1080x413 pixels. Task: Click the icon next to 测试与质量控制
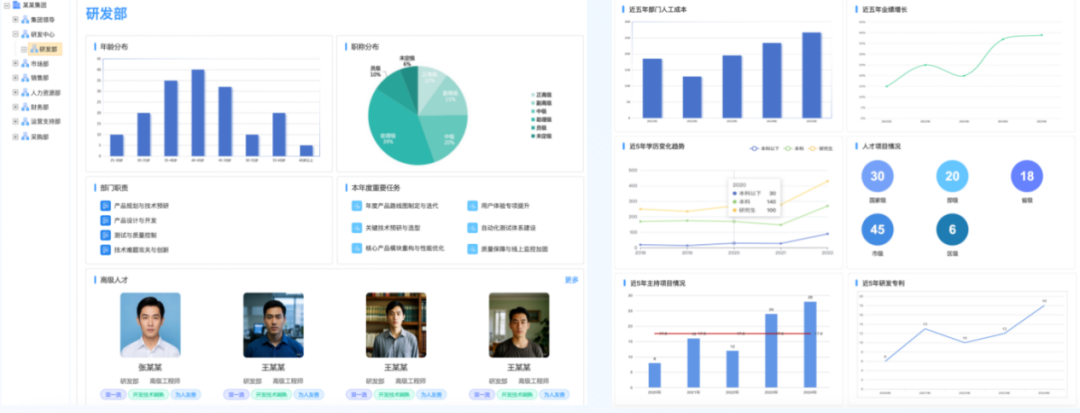pos(105,235)
